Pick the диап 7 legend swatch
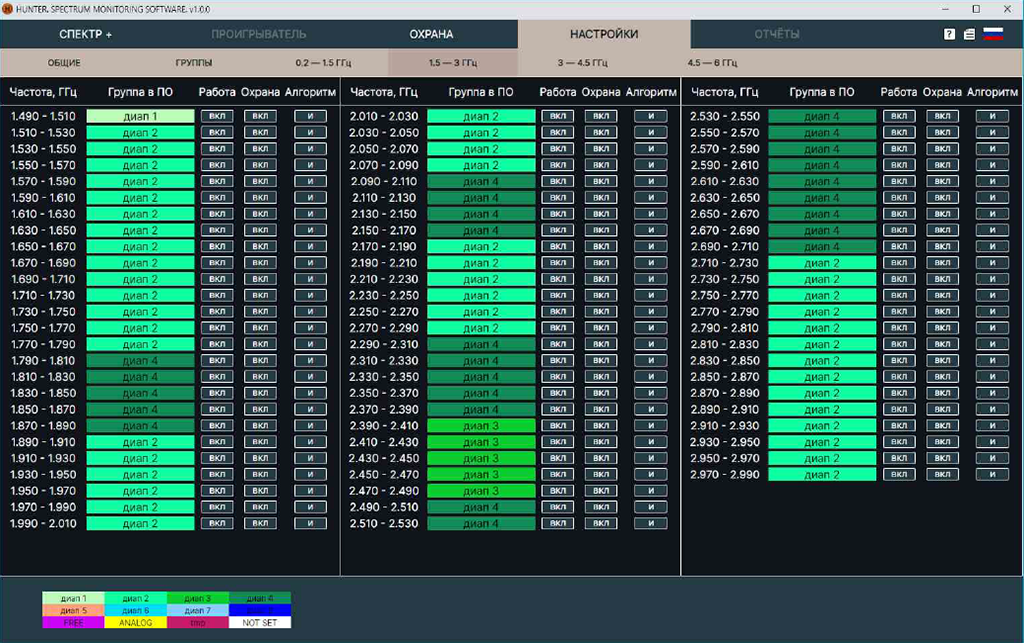This screenshot has height=643, width=1024. tap(197, 610)
